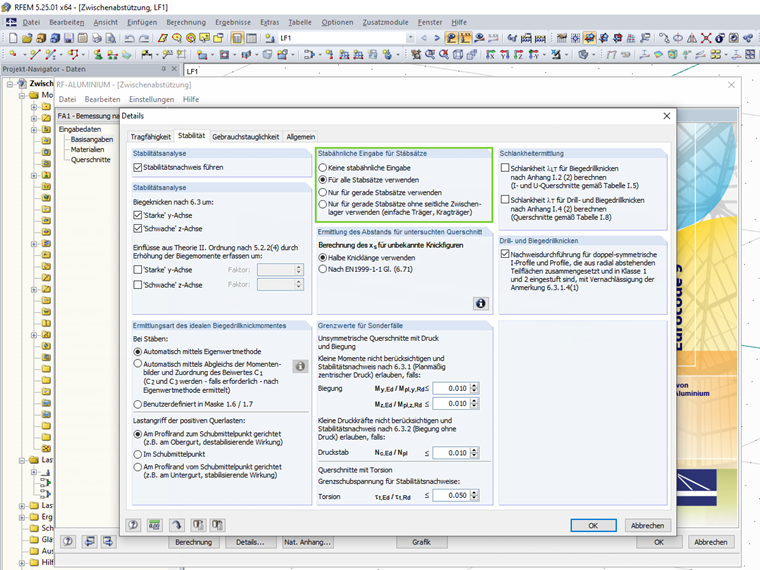760x570 pixels.
Task: Check Schlankheit λT für Drill- und Biegedrillknicken
Action: coord(505,199)
